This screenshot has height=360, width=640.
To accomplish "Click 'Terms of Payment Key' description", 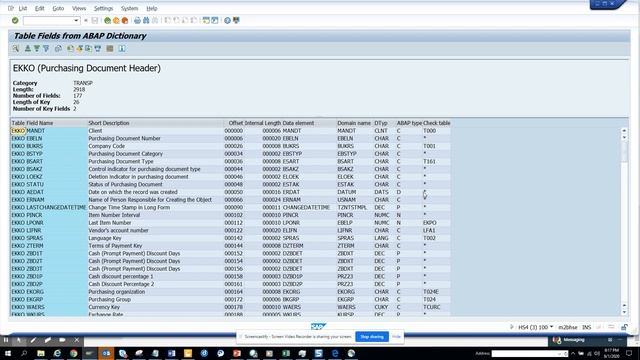I will [115, 246].
